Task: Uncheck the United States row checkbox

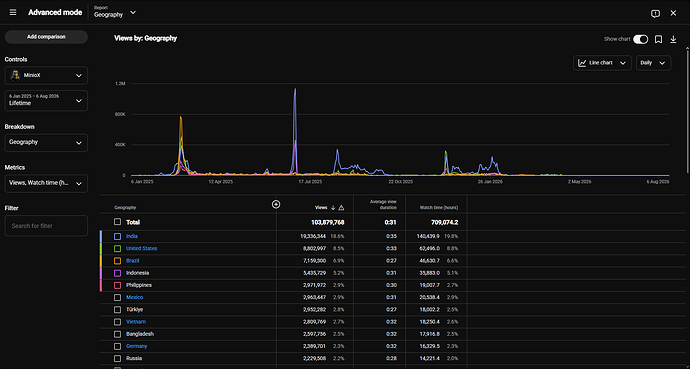Action: click(117, 248)
